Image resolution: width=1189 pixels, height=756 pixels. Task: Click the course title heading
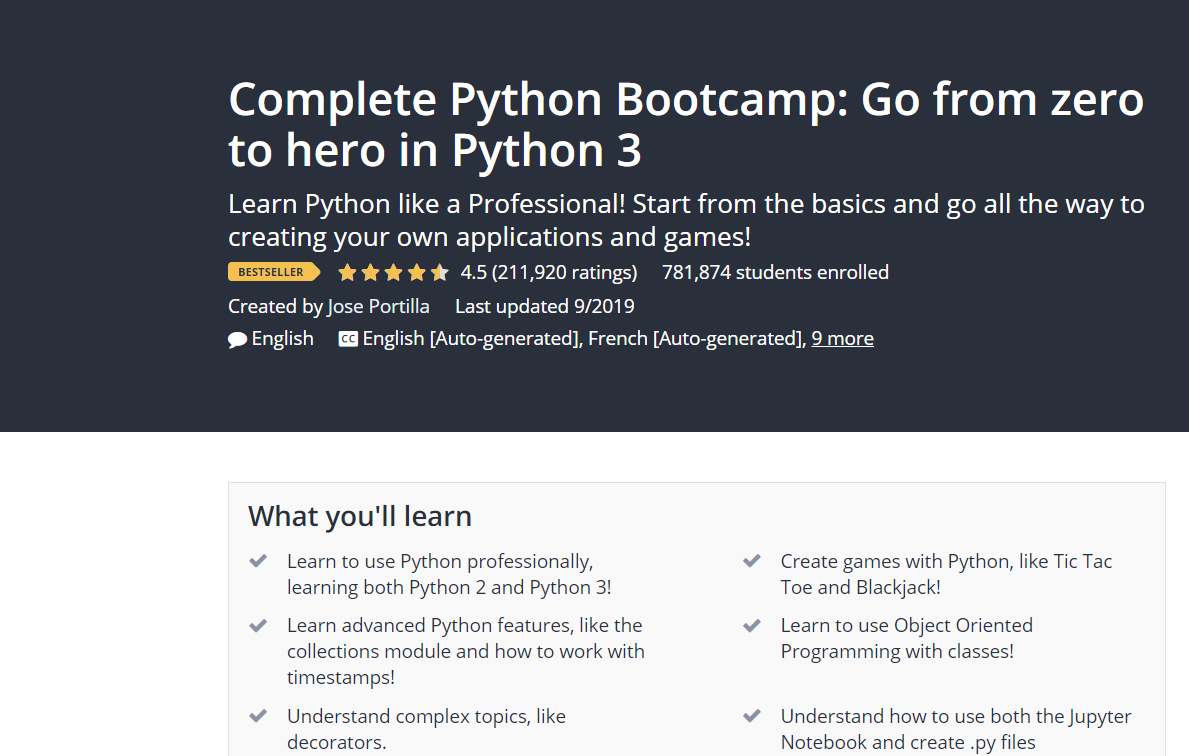coord(685,125)
